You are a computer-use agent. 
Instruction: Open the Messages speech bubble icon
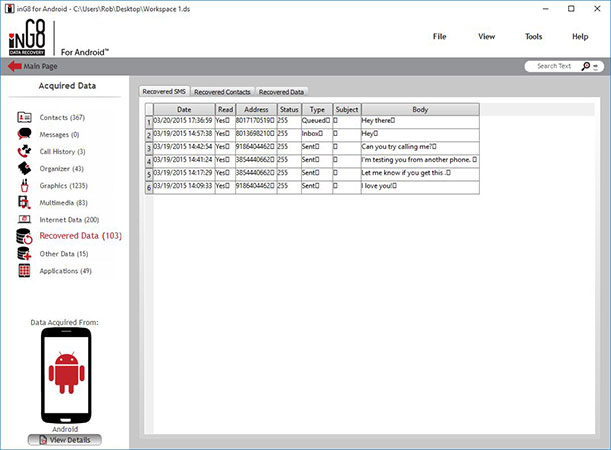(x=25, y=134)
